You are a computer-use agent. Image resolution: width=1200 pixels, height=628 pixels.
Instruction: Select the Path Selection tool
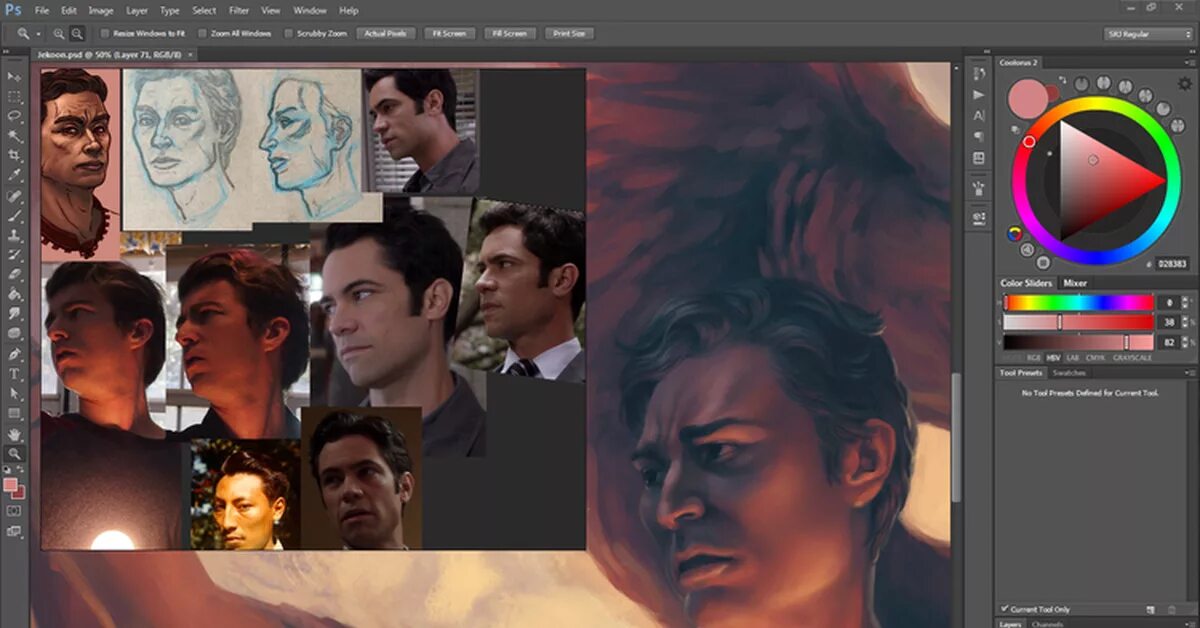(x=14, y=393)
